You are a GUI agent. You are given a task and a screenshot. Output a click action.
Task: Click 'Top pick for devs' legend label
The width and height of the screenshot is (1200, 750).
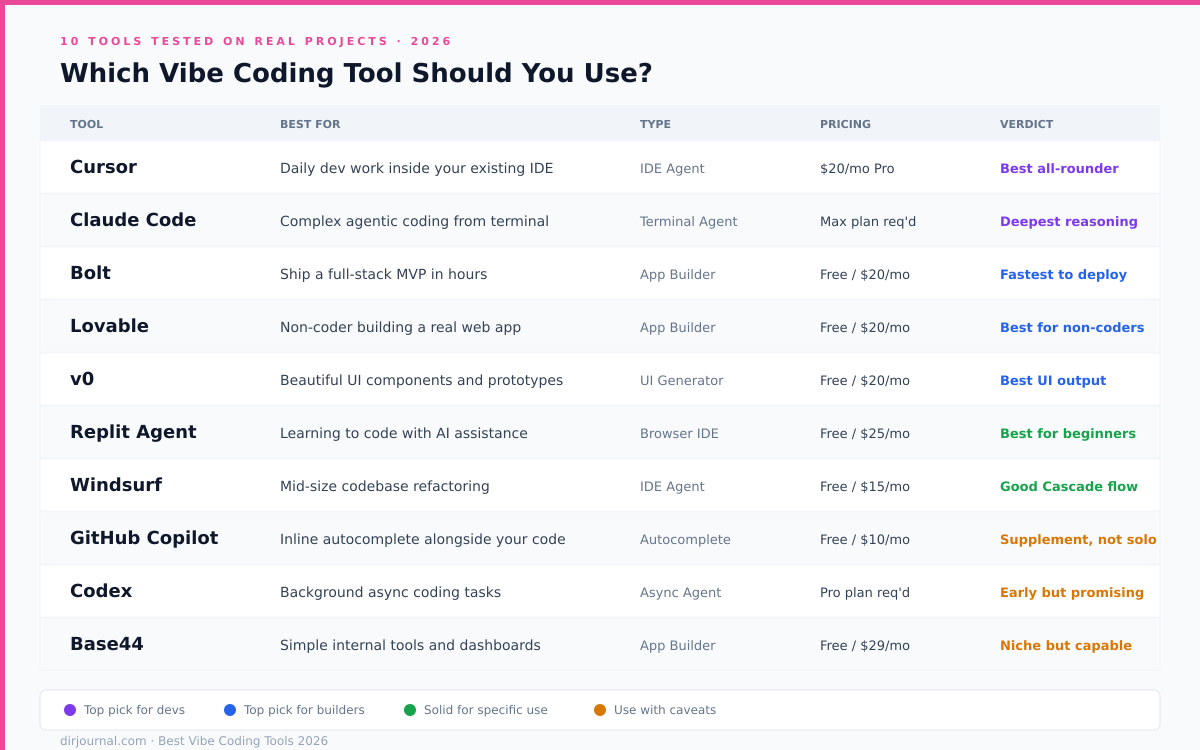(x=134, y=710)
